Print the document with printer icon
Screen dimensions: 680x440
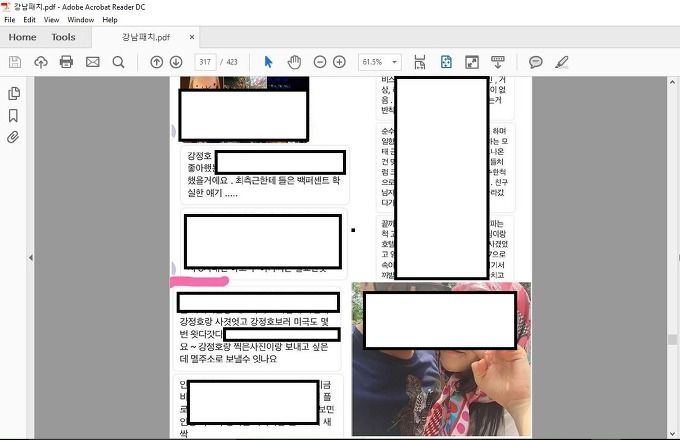click(66, 62)
